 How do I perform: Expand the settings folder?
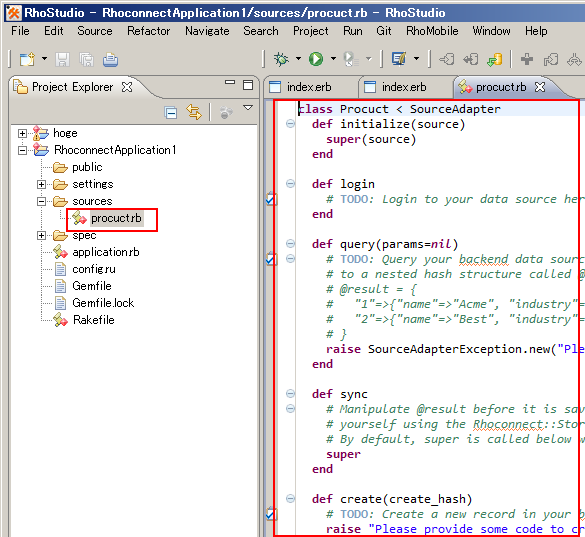tap(41, 184)
